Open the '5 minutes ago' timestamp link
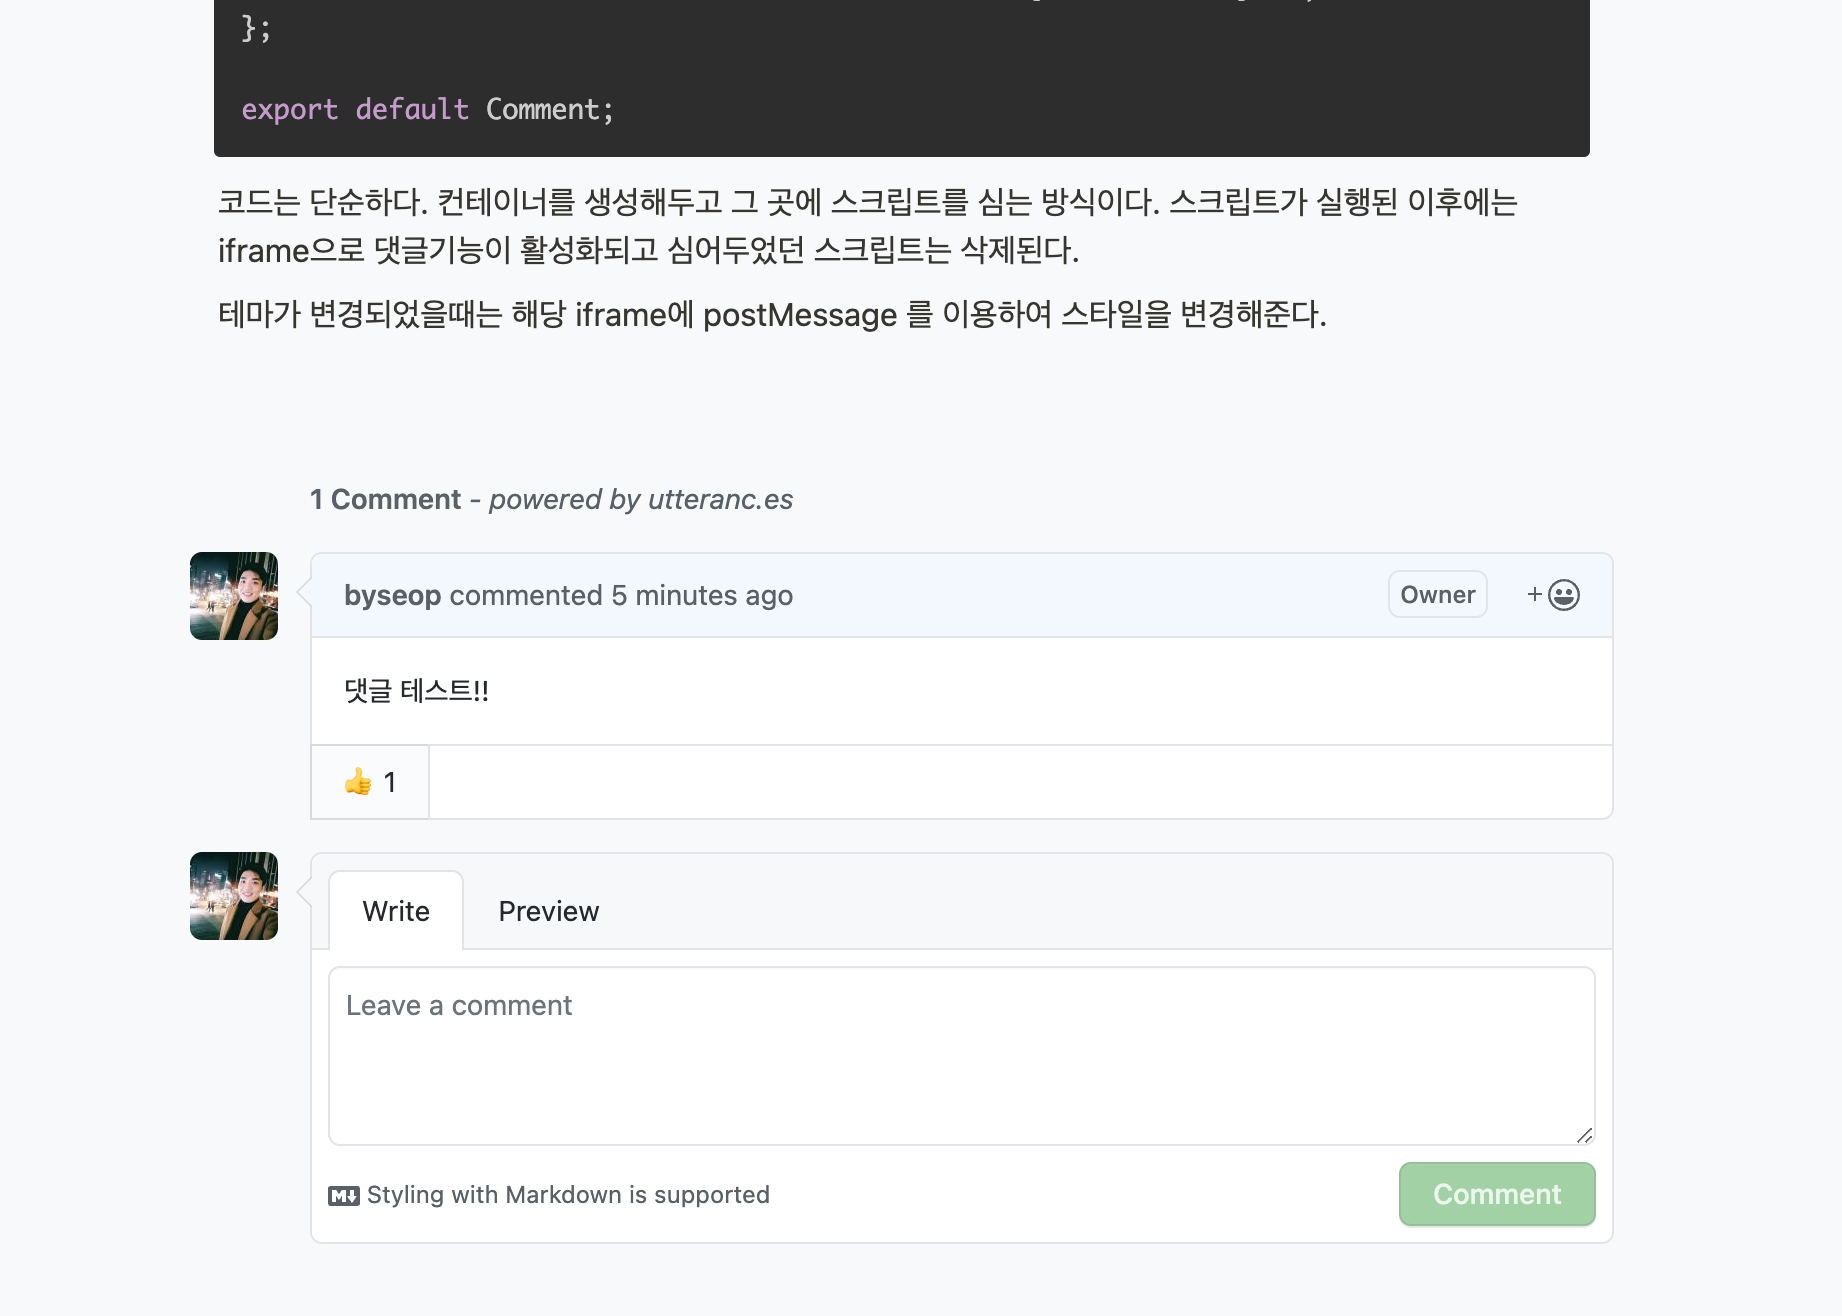 pyautogui.click(x=702, y=594)
